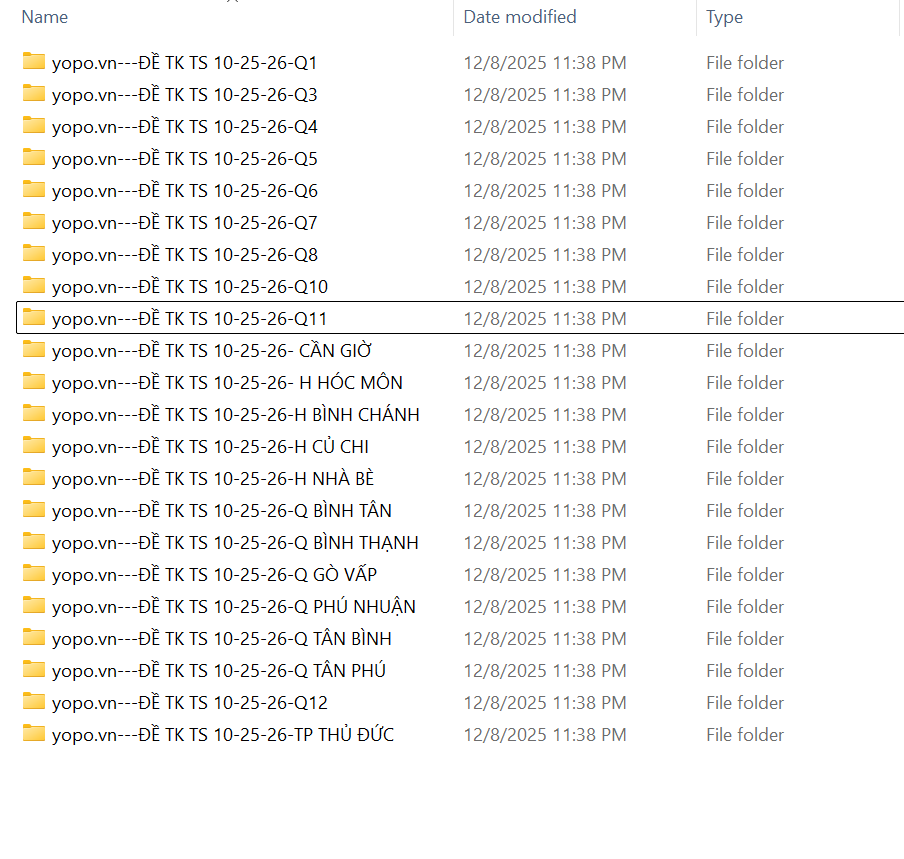This screenshot has width=904, height=859.
Task: Click the Q BÌNH THẠNH folder name
Action: (235, 543)
